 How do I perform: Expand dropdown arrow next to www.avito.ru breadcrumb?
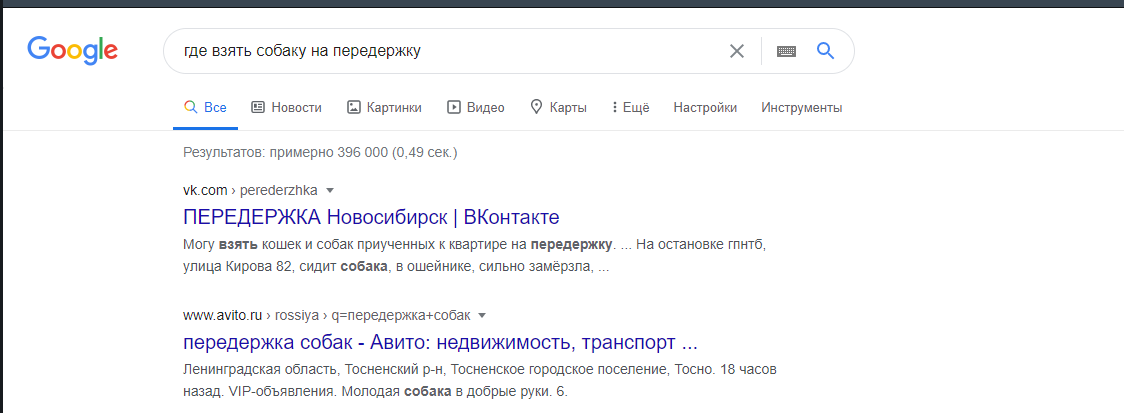tap(482, 315)
